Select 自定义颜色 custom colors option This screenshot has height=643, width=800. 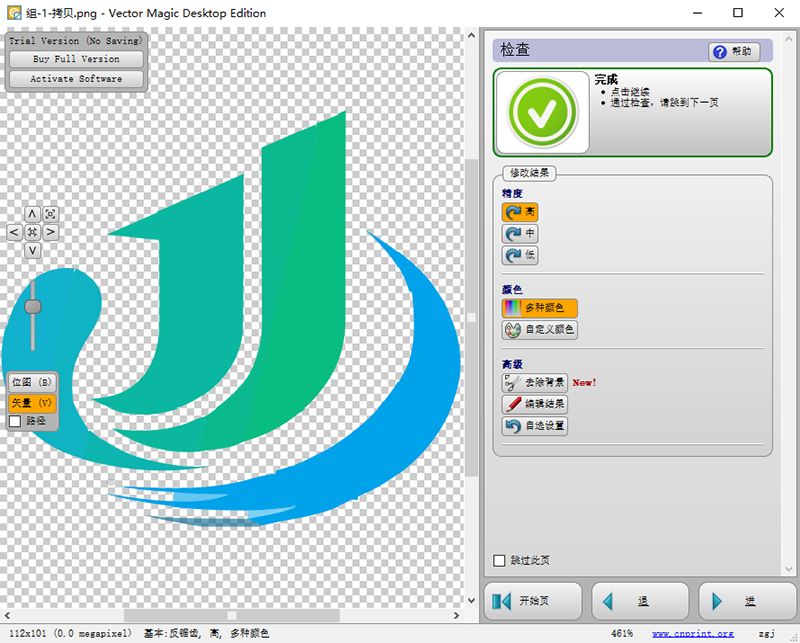click(539, 330)
